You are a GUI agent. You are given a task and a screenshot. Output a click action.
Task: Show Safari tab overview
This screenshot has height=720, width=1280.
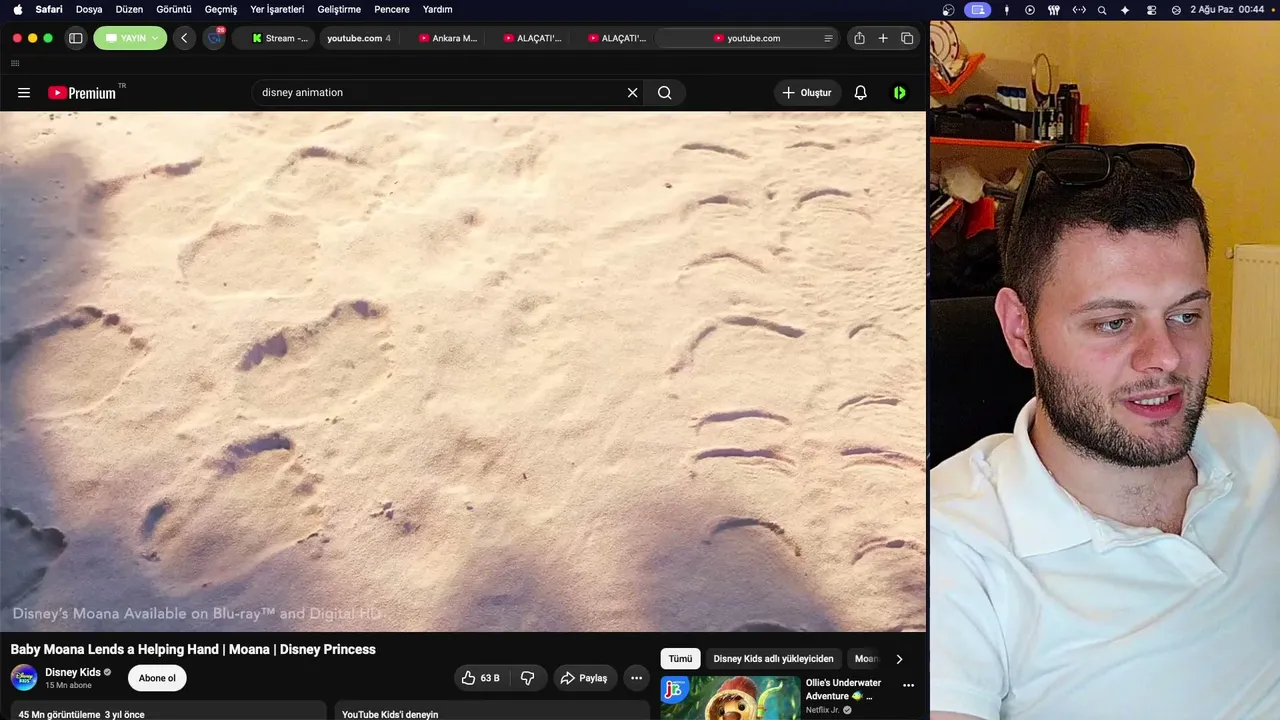[907, 38]
